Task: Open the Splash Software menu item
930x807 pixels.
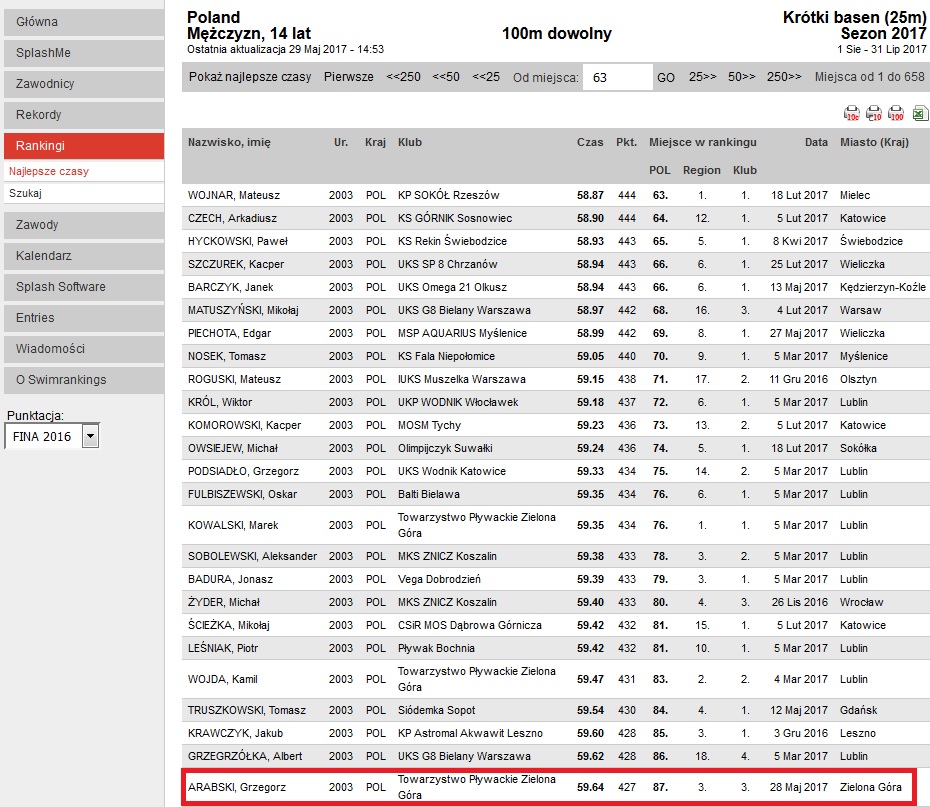Action: pos(84,286)
